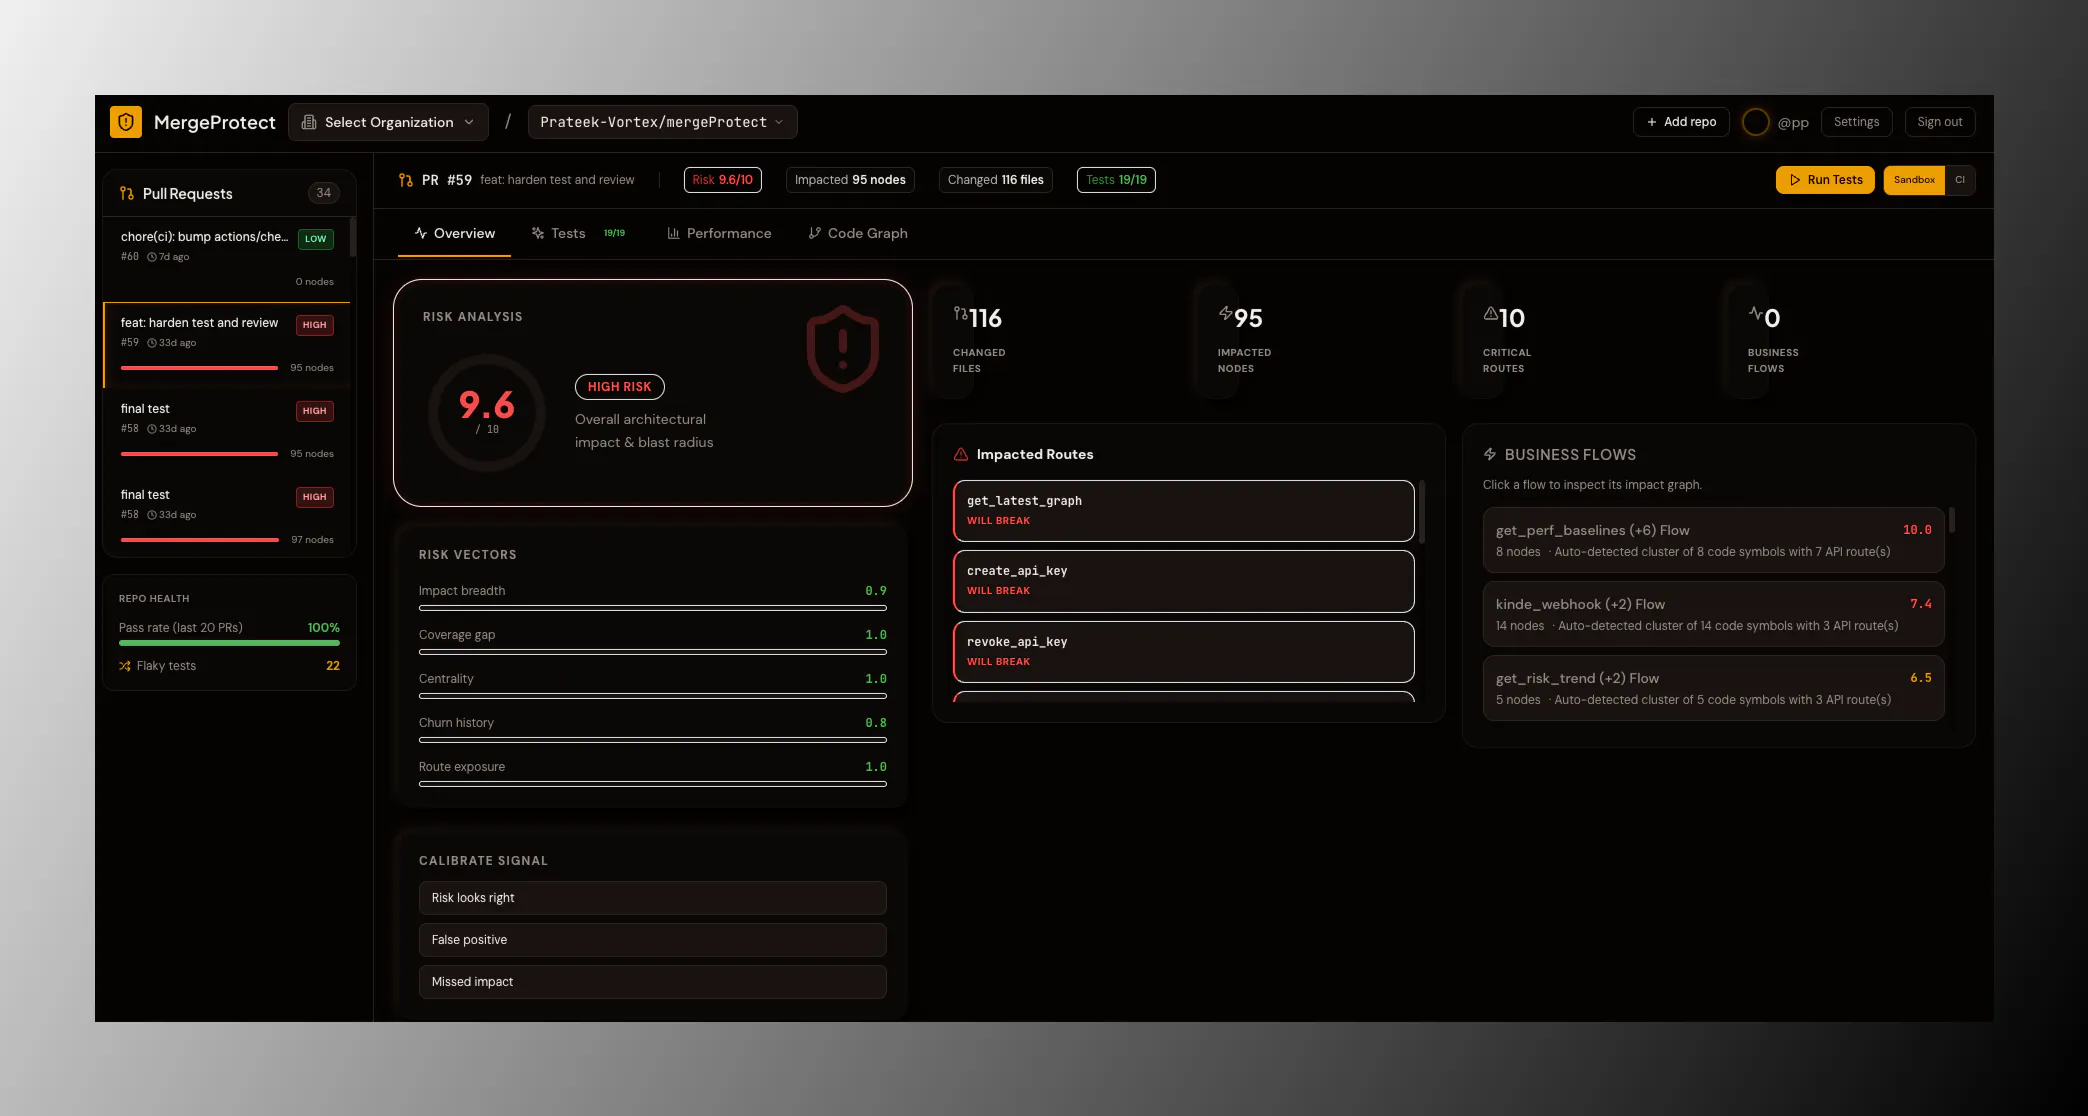Click the MergeProtect shield logo

click(x=126, y=122)
